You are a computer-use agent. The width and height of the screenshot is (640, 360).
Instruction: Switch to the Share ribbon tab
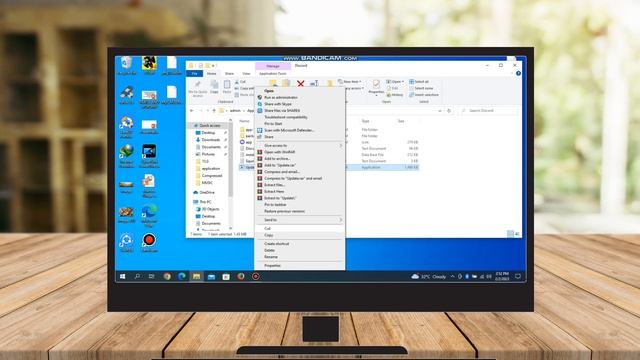pyautogui.click(x=229, y=73)
